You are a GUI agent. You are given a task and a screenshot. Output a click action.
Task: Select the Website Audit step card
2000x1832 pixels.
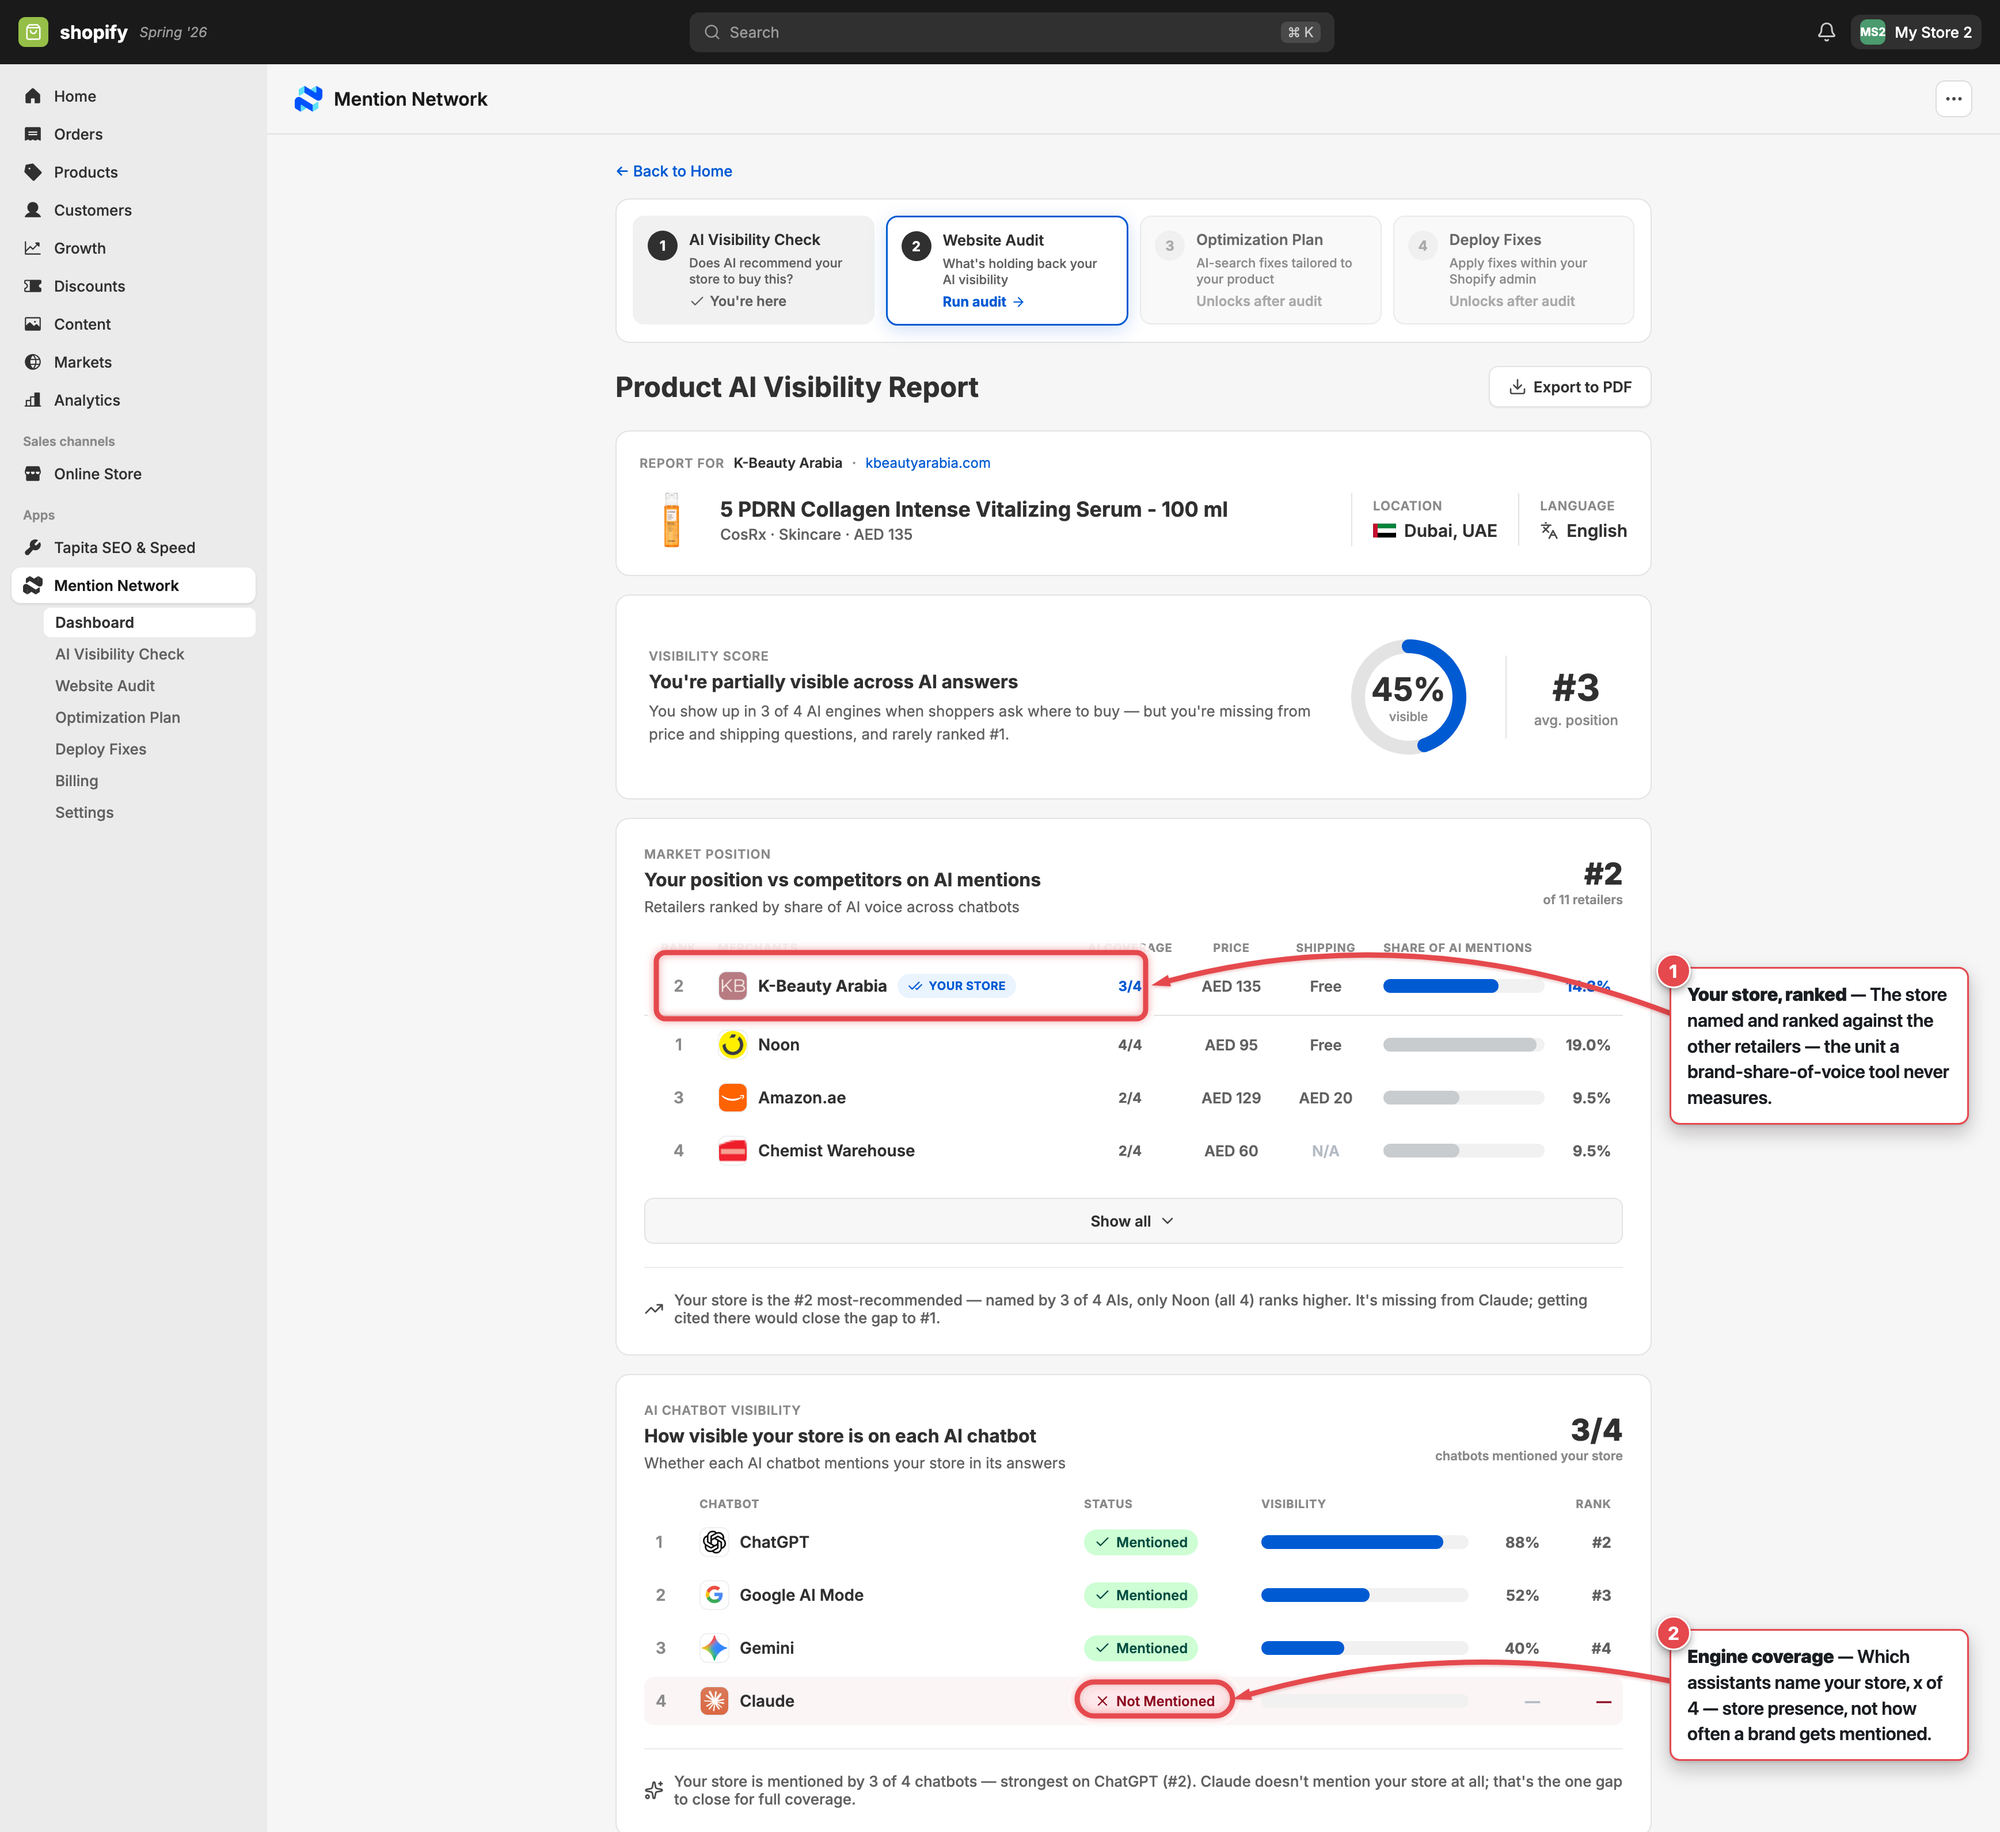click(x=1007, y=270)
